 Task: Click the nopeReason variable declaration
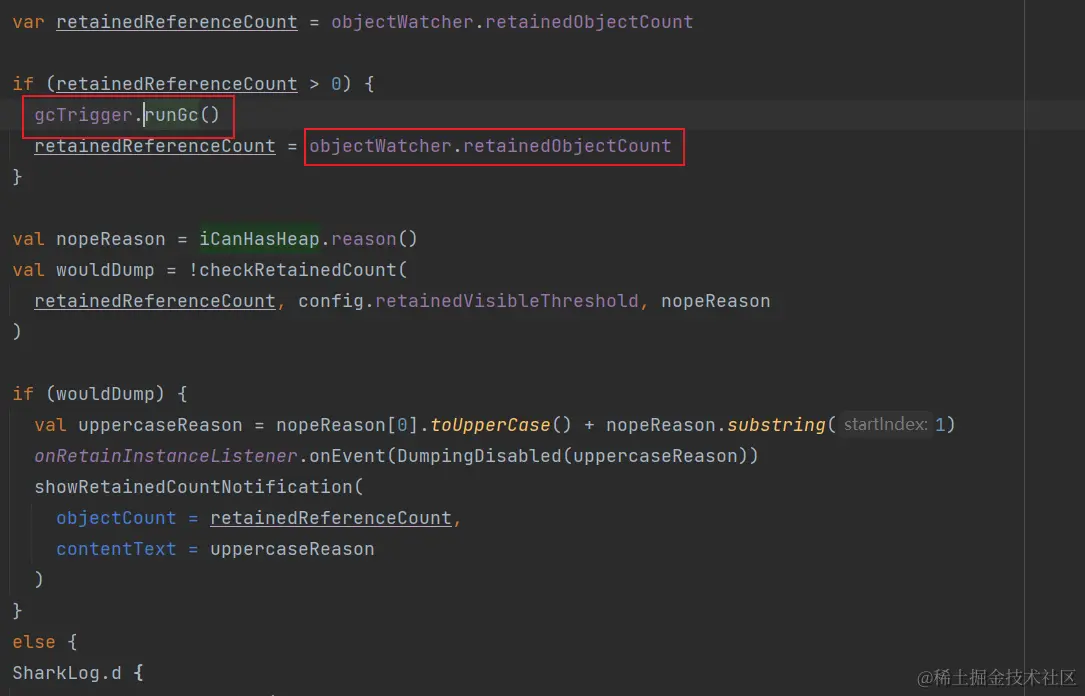(x=110, y=239)
